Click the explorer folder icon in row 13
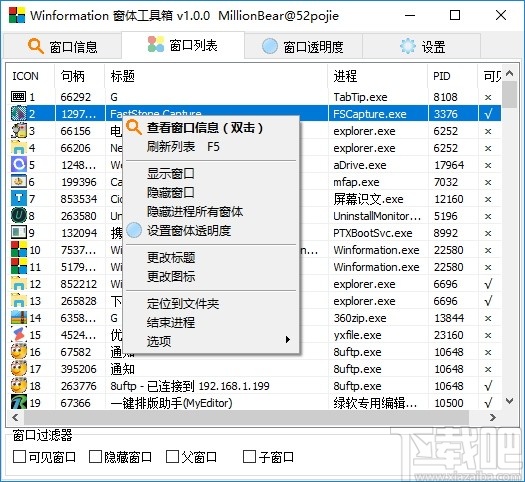This screenshot has height=482, width=525. pos(18,301)
